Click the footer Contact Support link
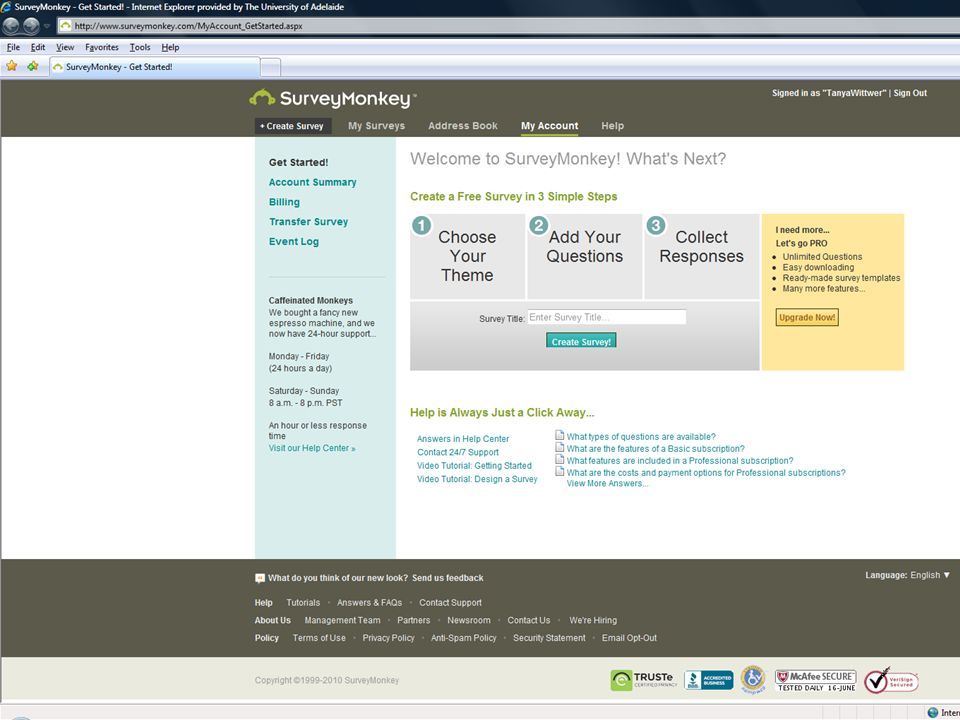The height and width of the screenshot is (720, 960). click(450, 602)
